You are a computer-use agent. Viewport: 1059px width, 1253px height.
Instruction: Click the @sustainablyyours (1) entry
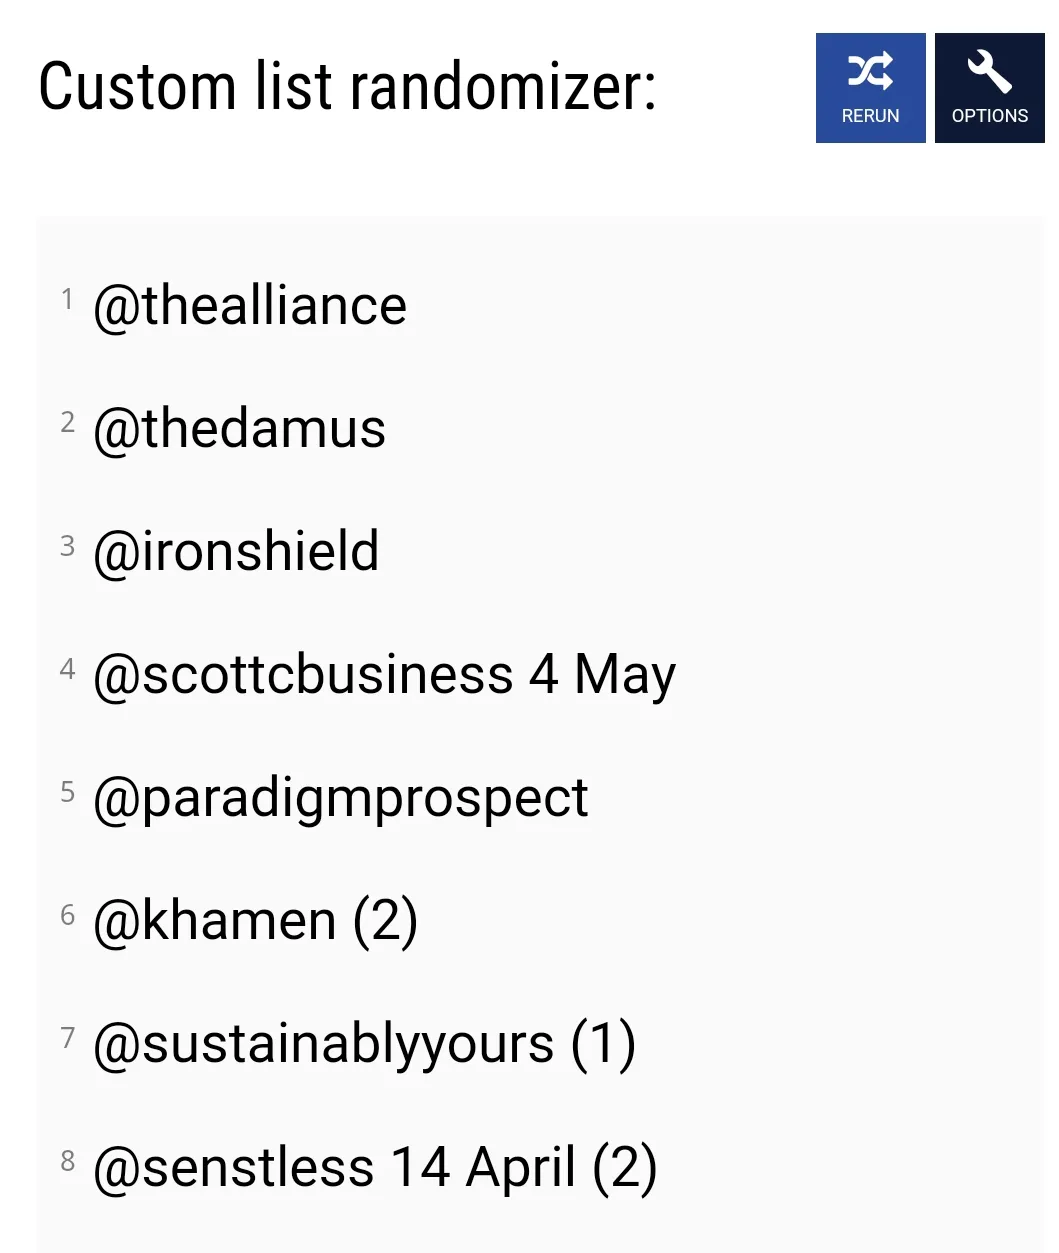(x=364, y=1043)
